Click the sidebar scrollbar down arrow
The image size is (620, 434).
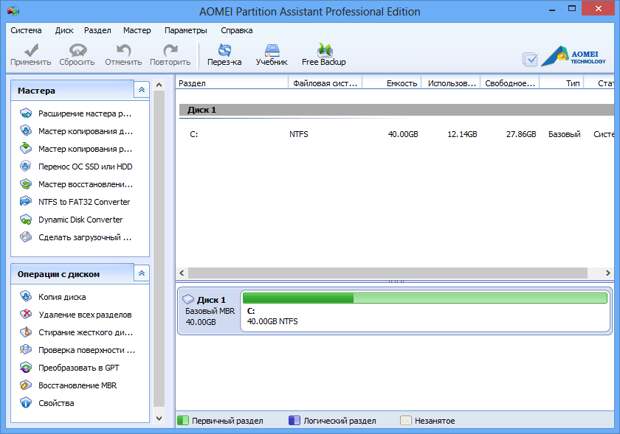coord(159,418)
